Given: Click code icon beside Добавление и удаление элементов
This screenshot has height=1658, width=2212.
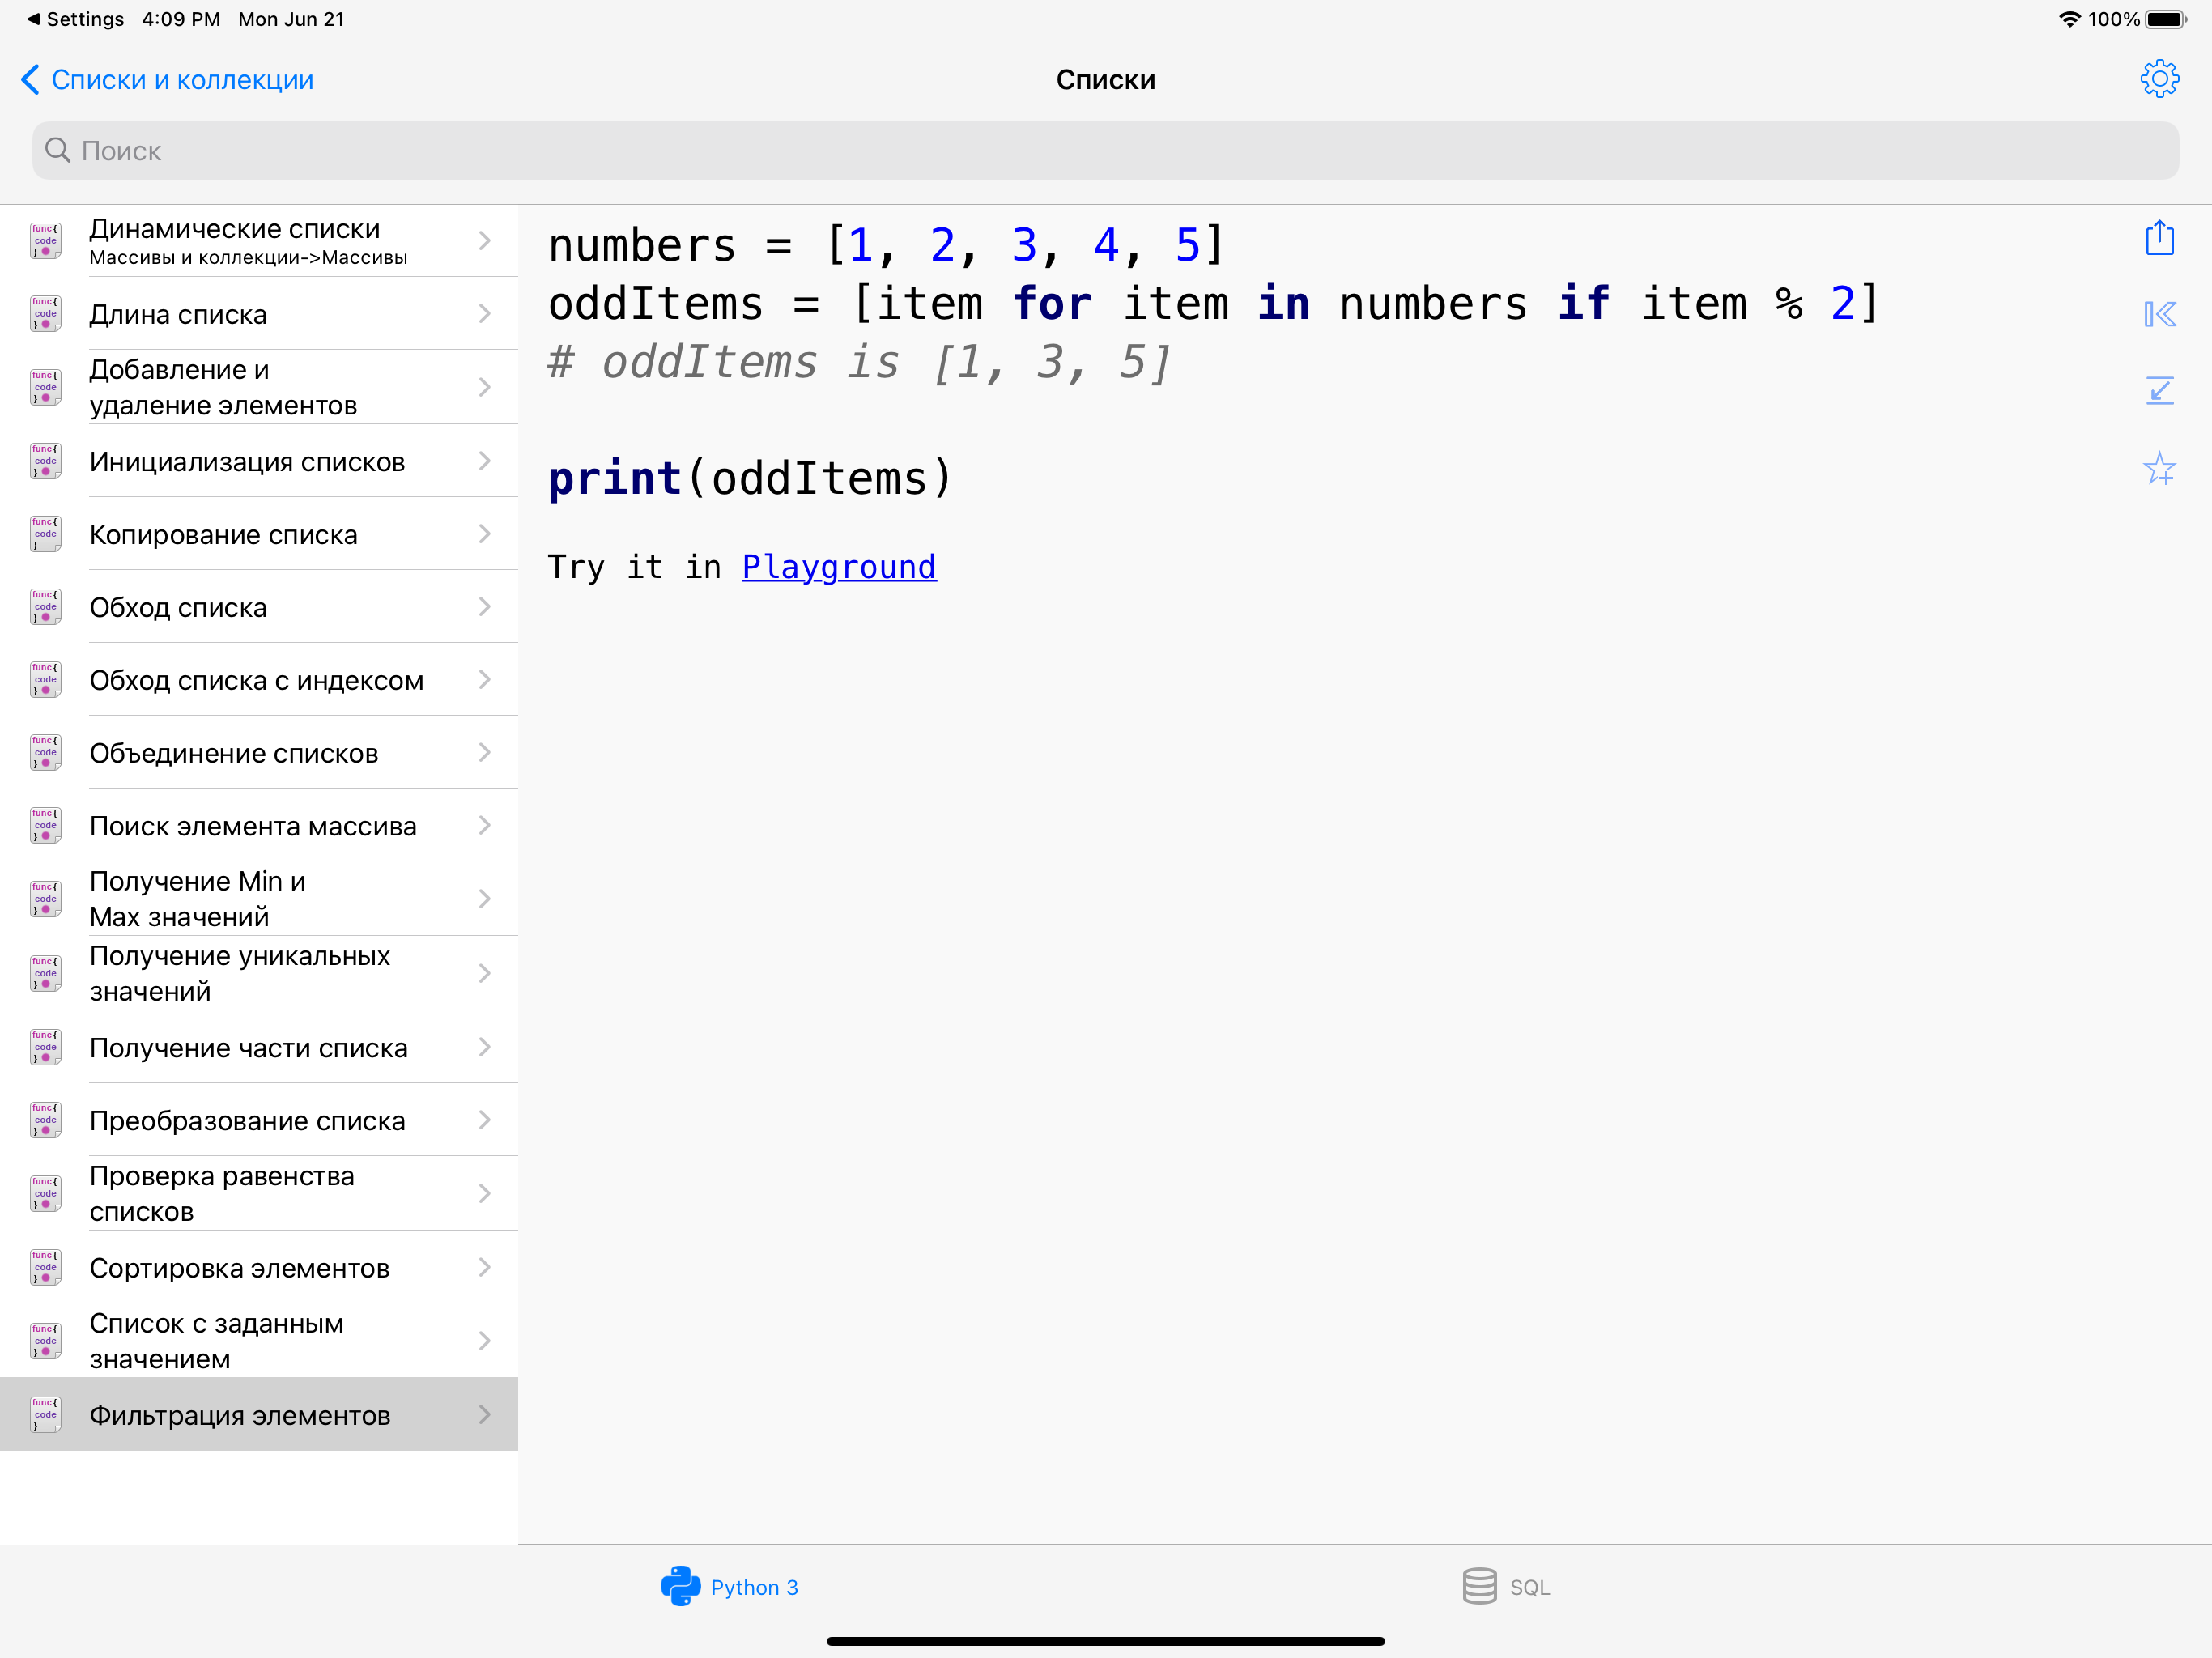Looking at the screenshot, I should point(46,387).
